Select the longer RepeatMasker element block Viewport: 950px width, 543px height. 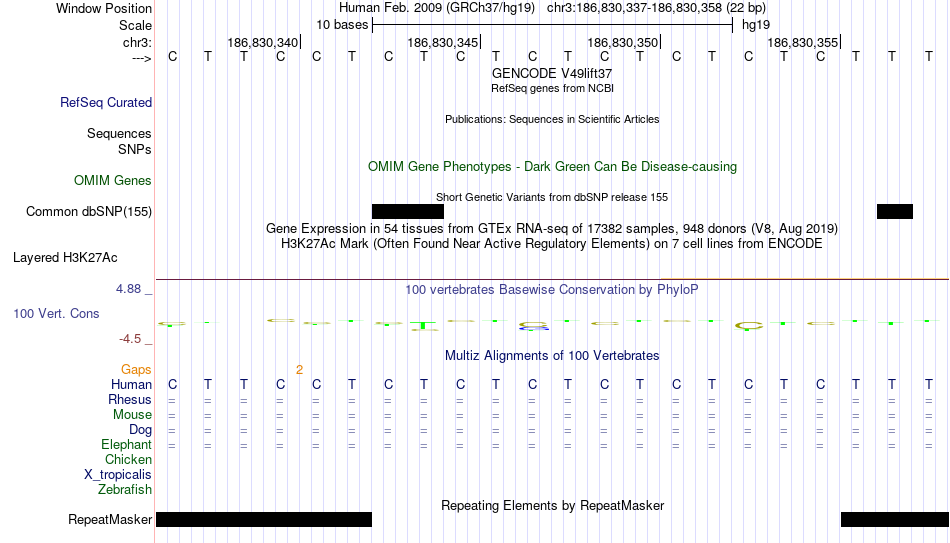(x=264, y=519)
